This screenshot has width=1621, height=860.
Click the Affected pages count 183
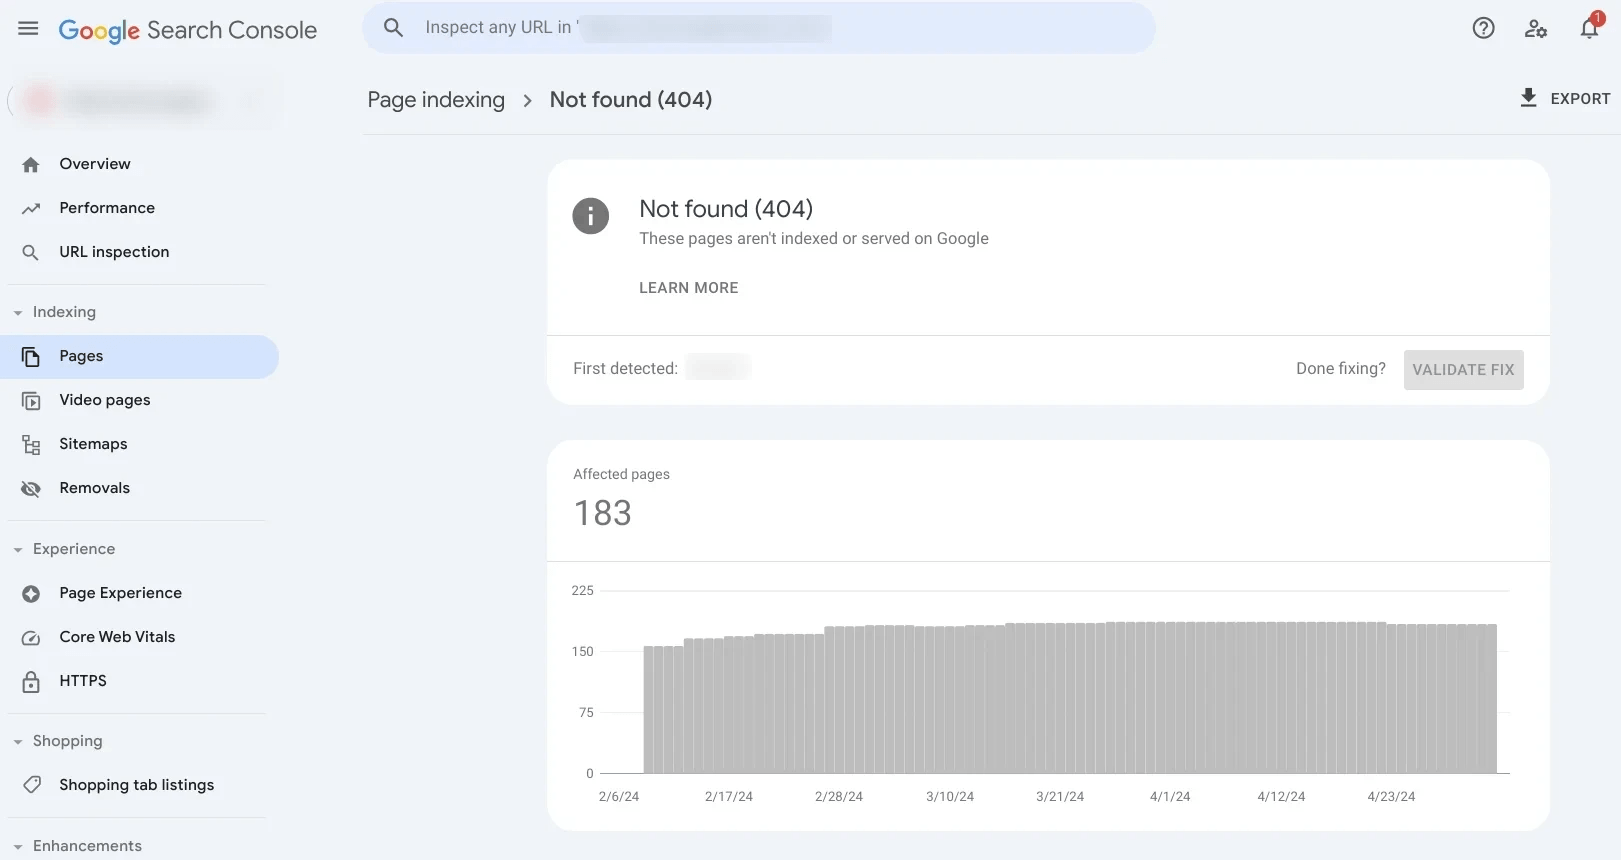click(603, 513)
